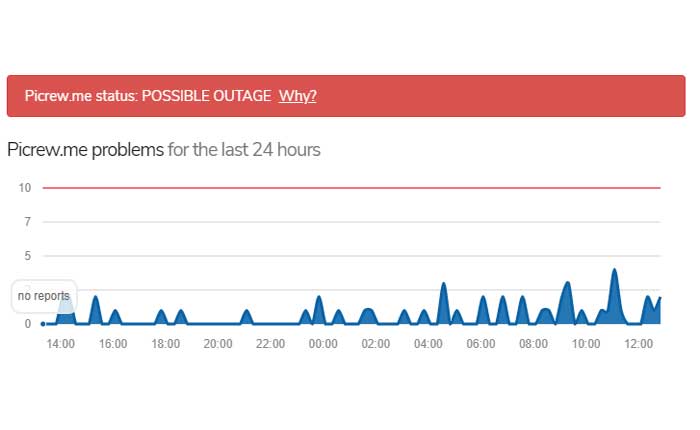Viewport: 700px width, 430px height.
Task: Select the 20:00 x-axis time label
Action: pos(218,344)
